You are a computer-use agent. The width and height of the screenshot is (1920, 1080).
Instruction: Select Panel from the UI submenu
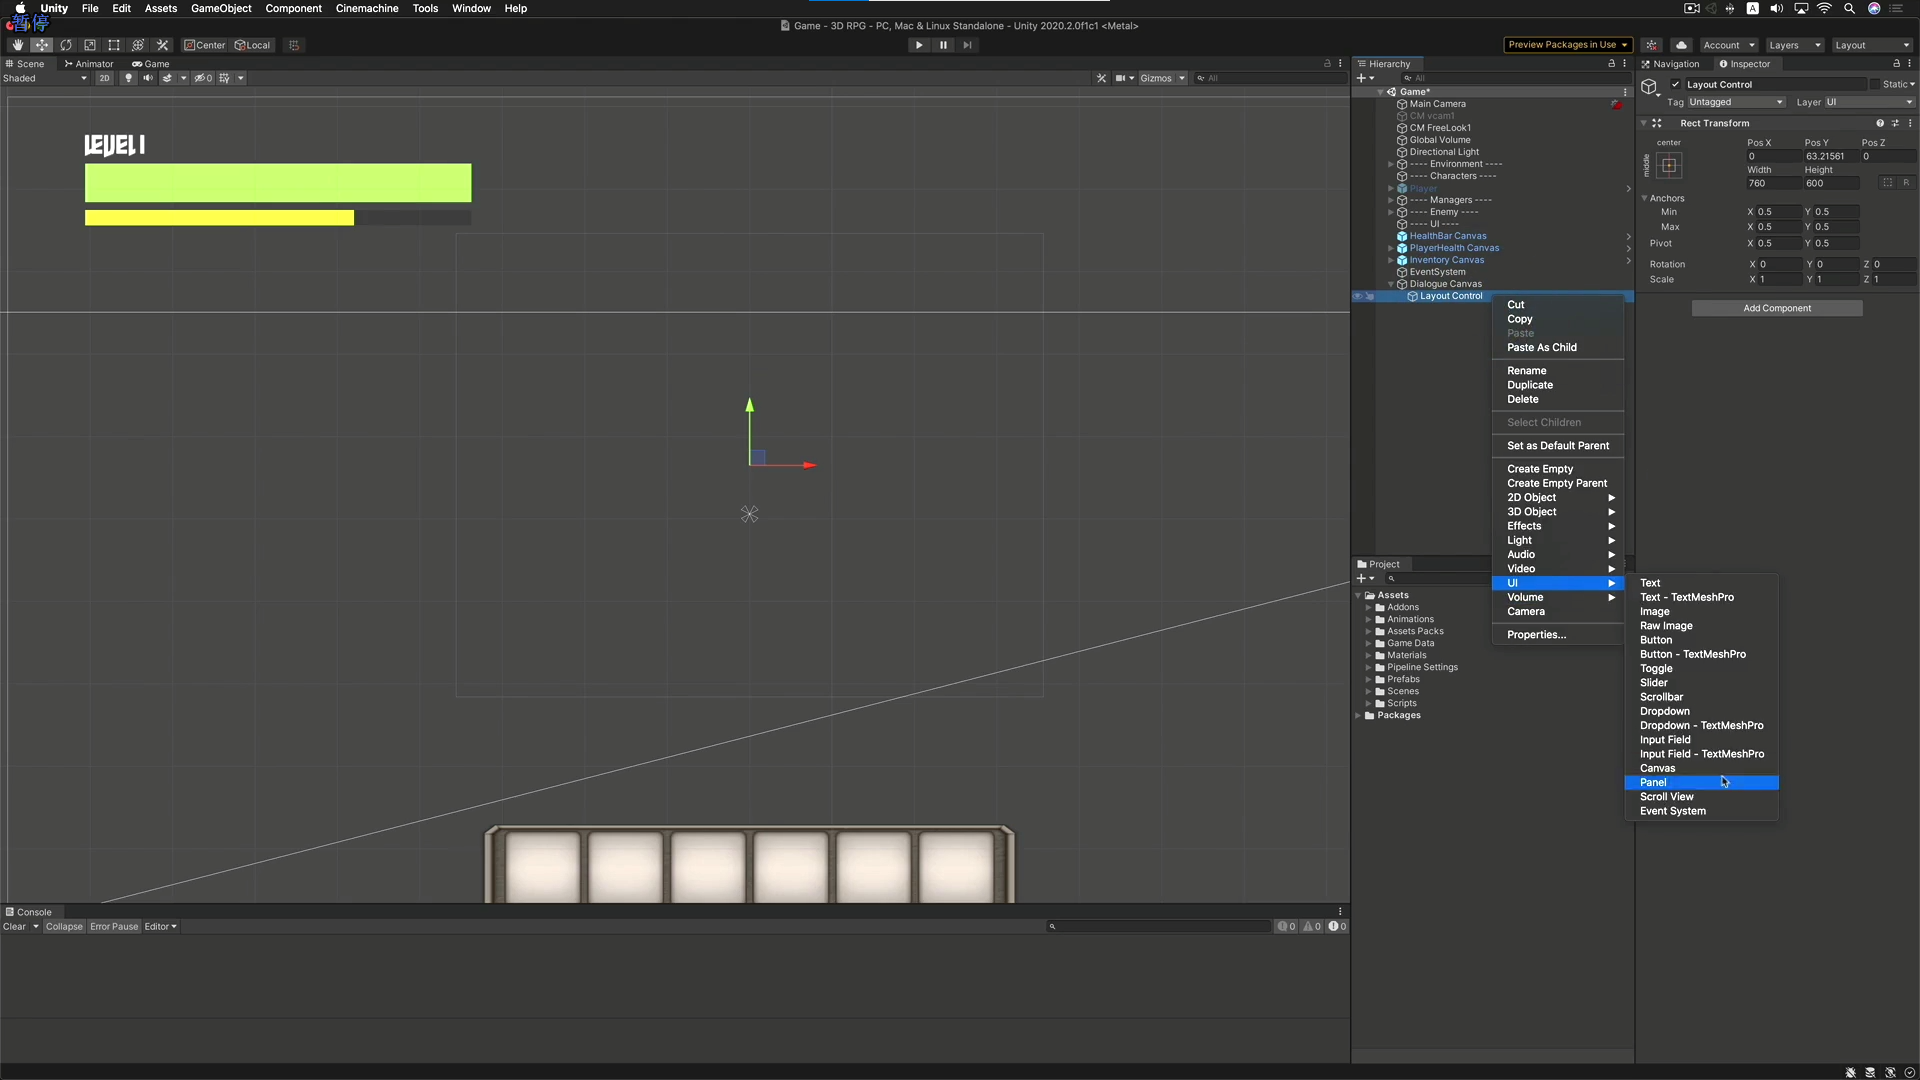coord(1700,783)
